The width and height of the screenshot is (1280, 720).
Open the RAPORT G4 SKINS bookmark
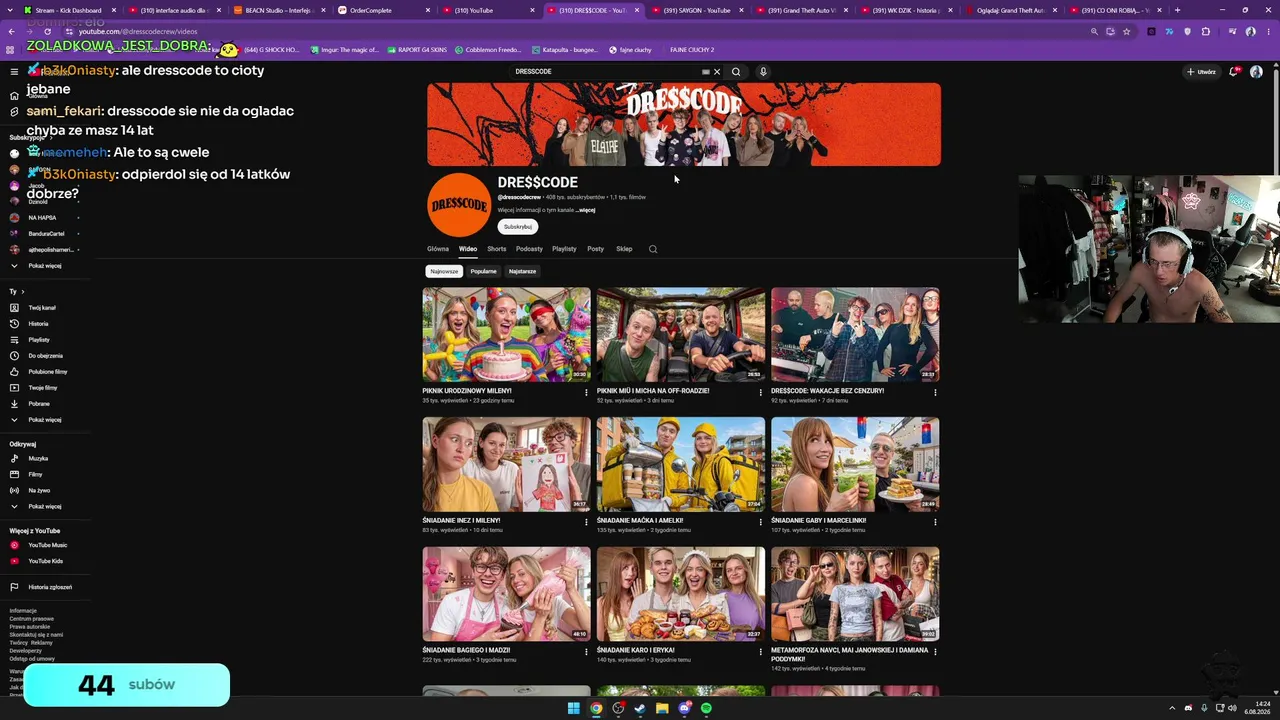(417, 50)
